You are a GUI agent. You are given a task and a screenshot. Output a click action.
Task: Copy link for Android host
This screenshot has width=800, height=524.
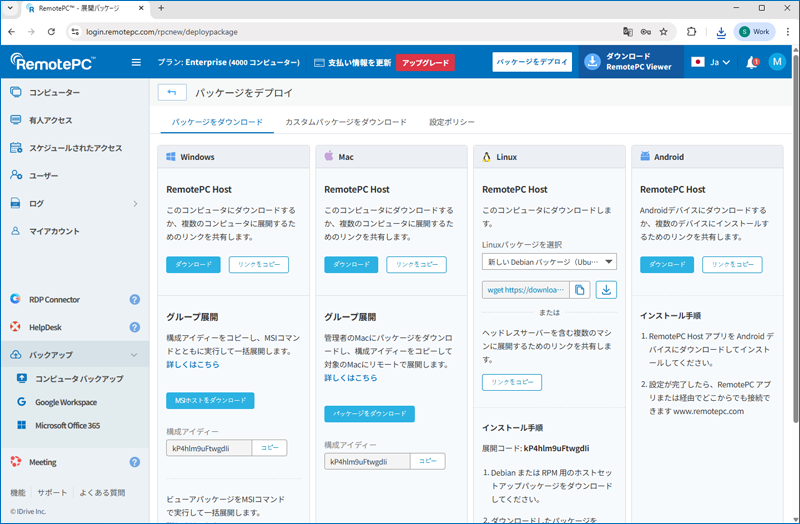(x=732, y=264)
